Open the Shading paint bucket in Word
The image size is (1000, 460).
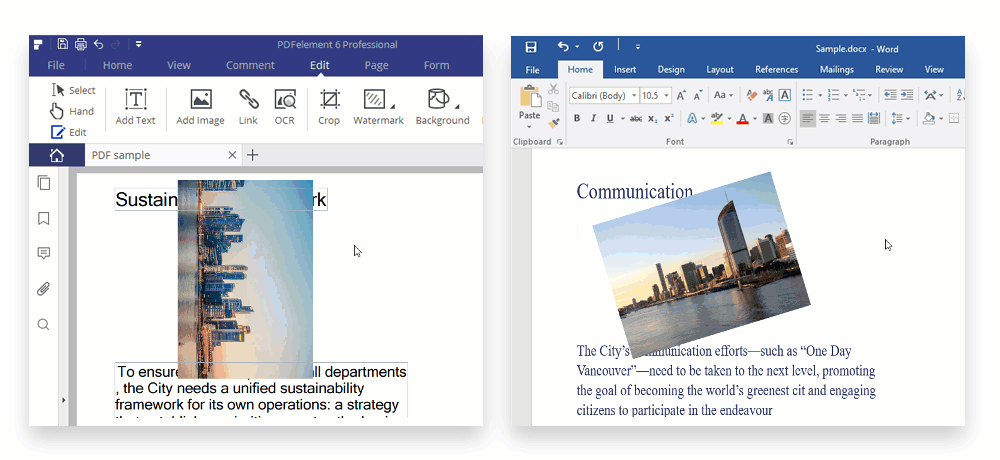pyautogui.click(x=929, y=118)
